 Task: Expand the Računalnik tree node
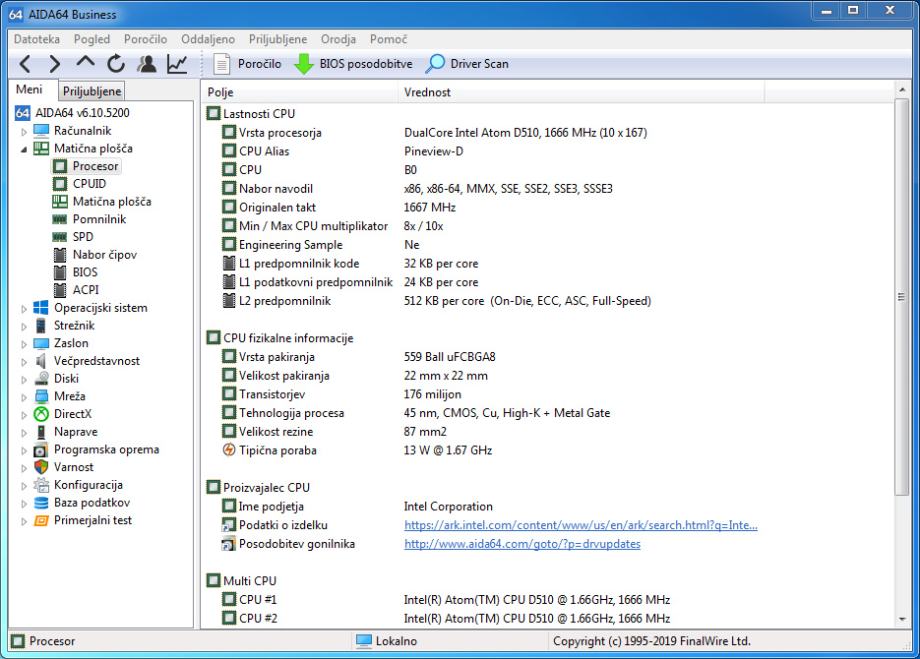pos(24,131)
